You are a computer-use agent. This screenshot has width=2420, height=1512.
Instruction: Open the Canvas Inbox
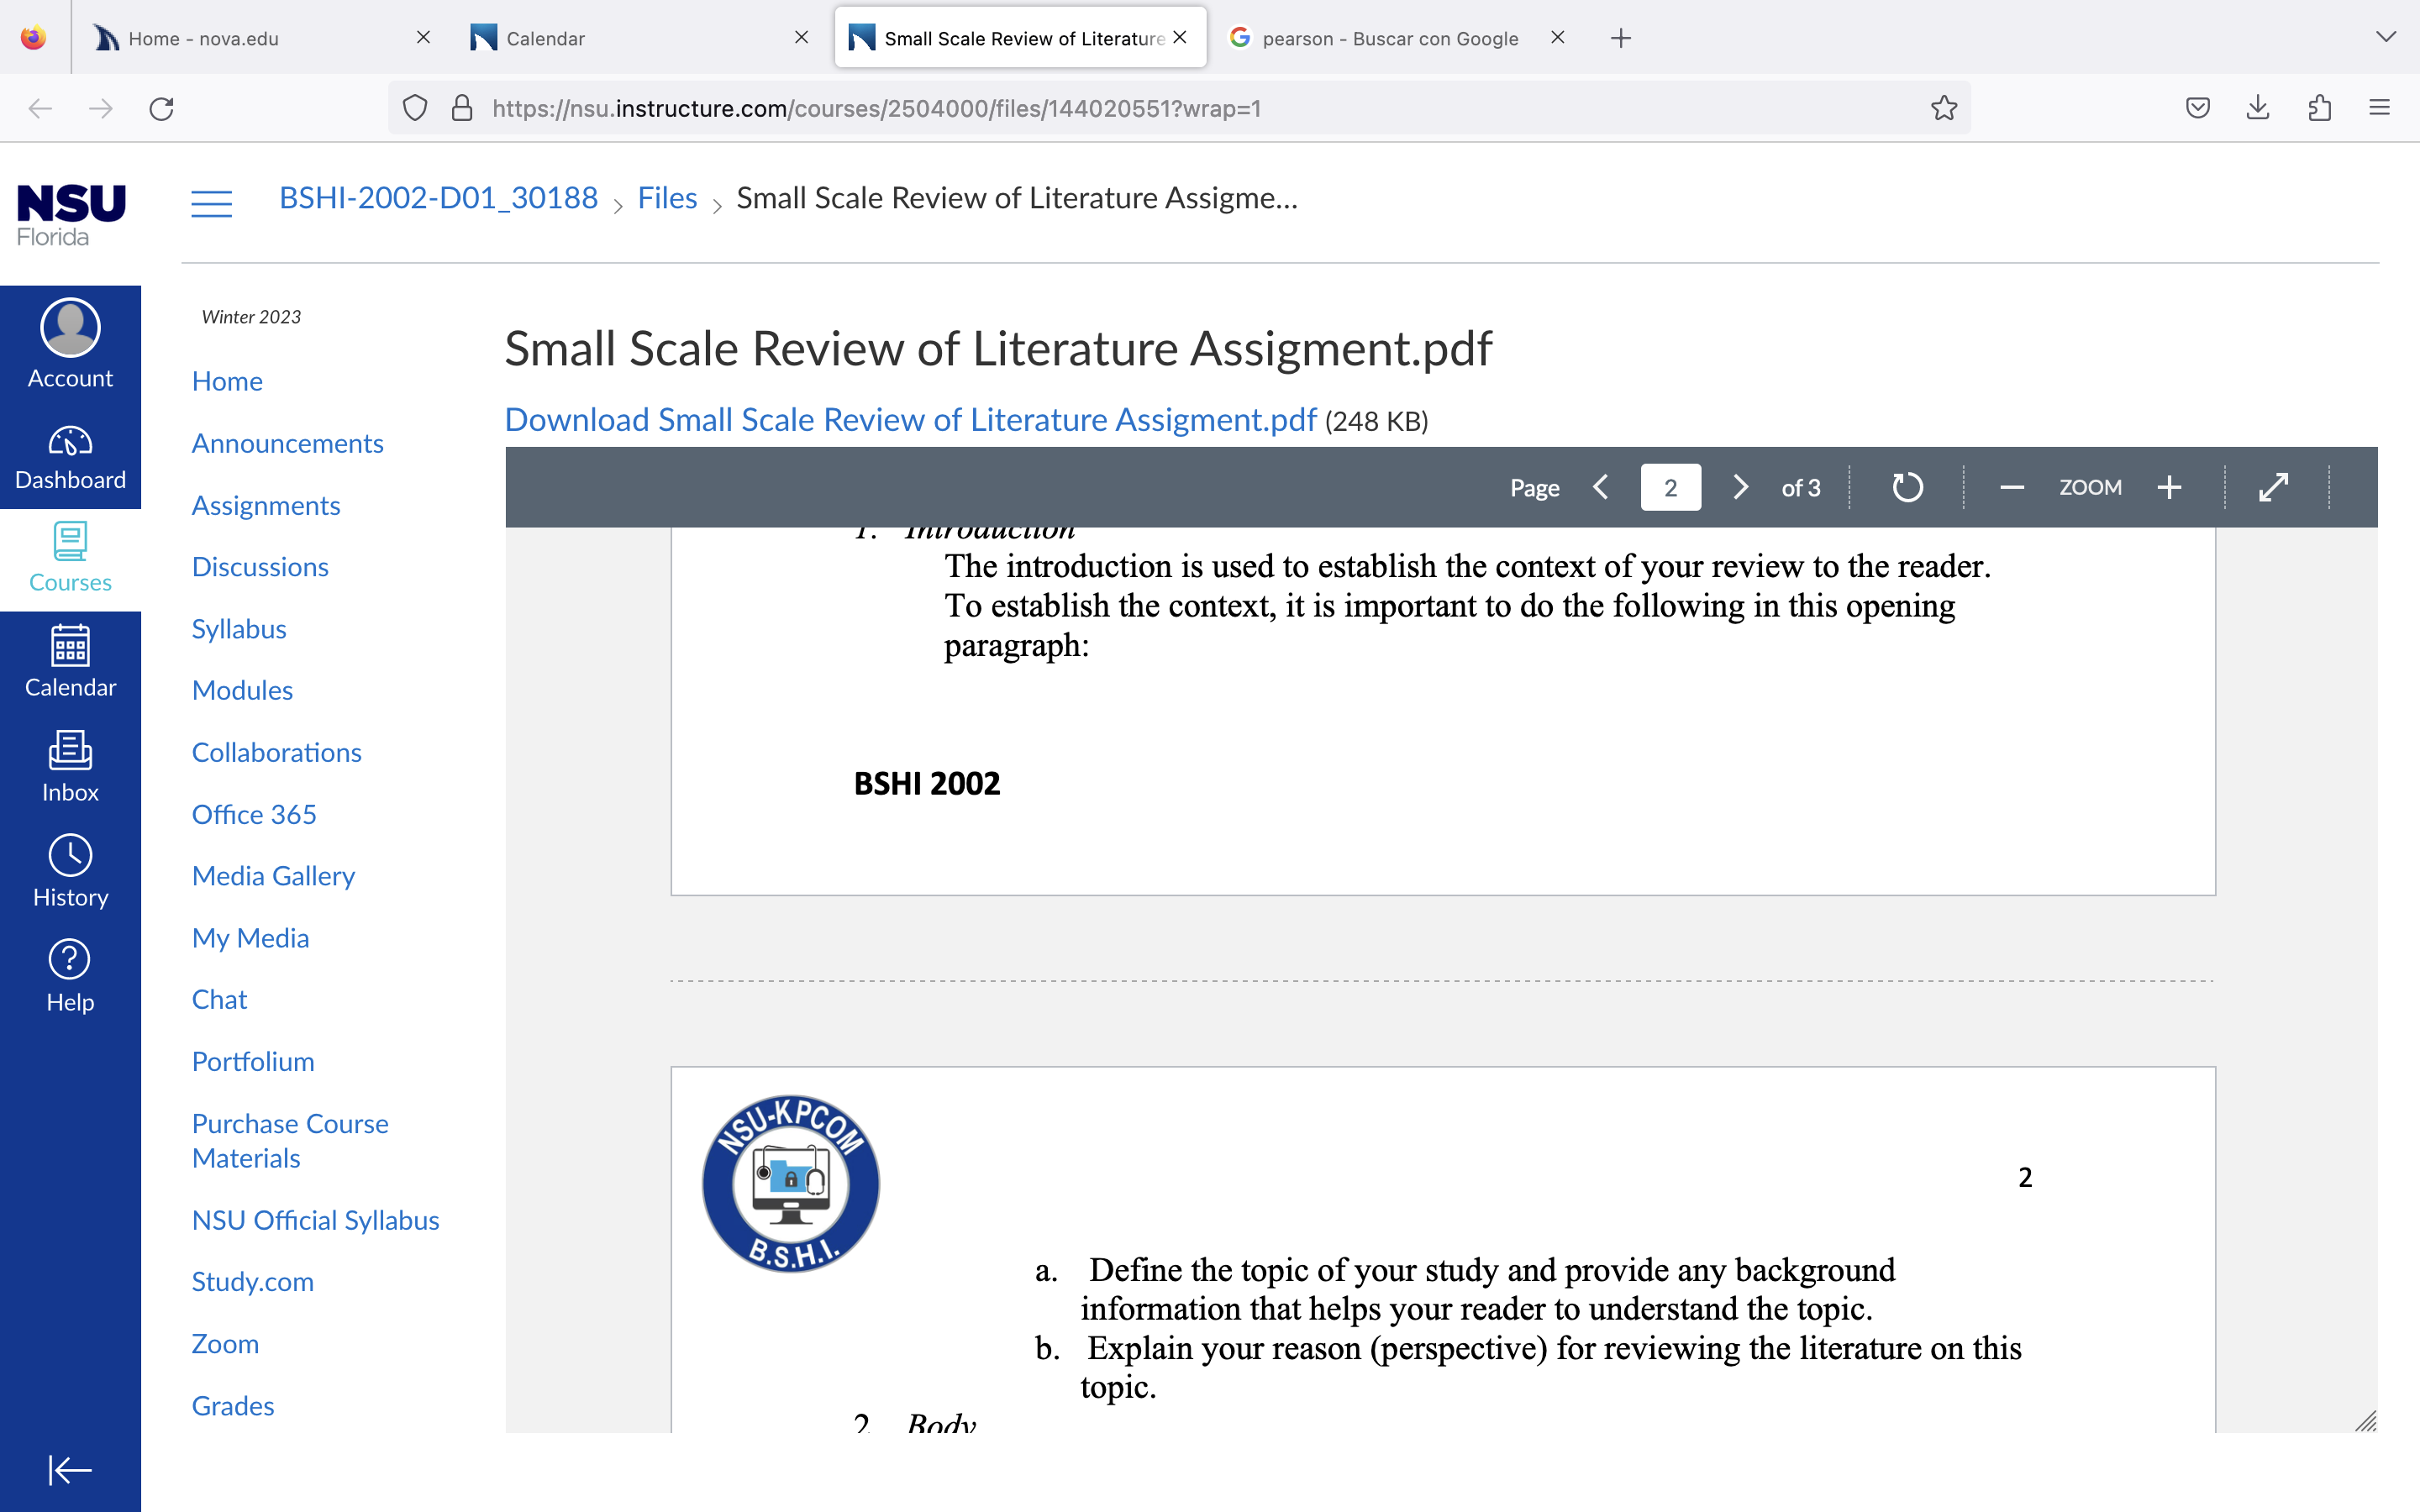point(70,767)
